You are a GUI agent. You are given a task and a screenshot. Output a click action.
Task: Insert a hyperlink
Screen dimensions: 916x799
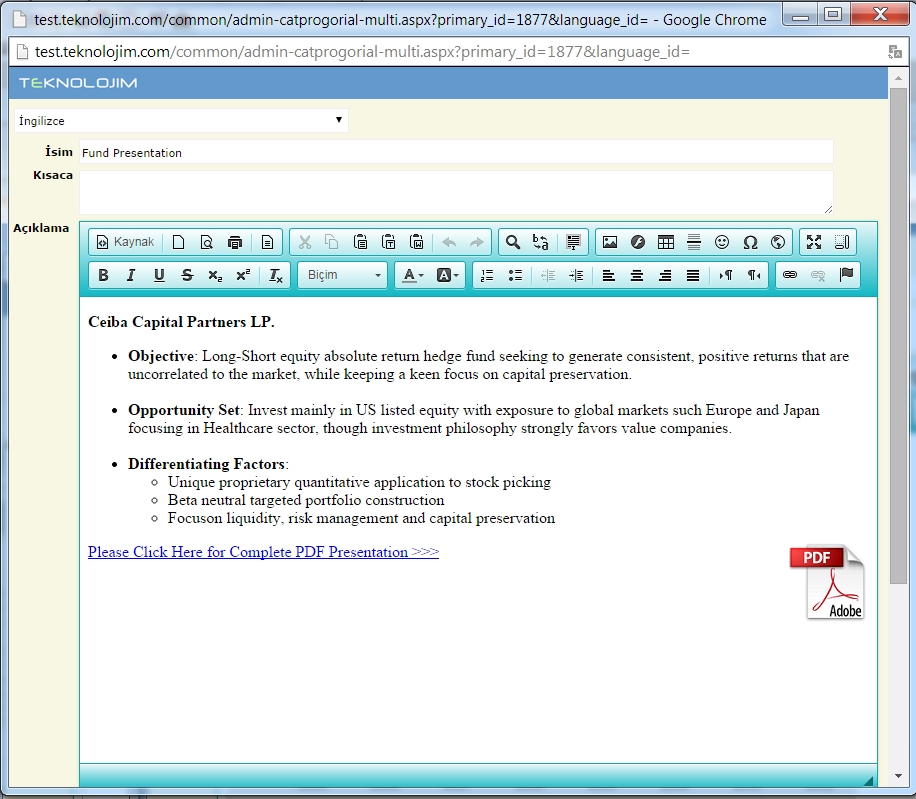(790, 275)
